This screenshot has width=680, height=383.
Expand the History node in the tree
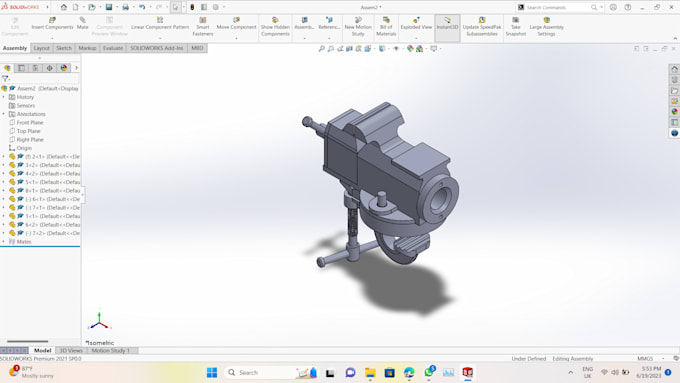click(4, 97)
